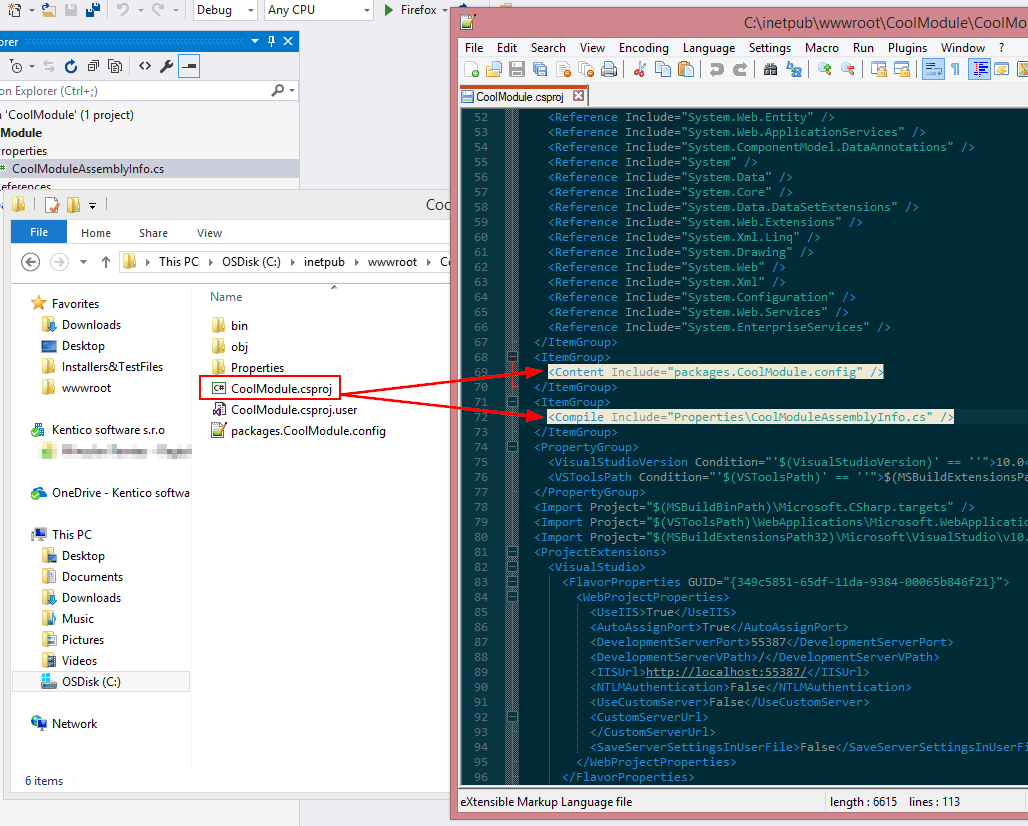Viewport: 1028px width, 826px height.
Task: Switch to File Explorer View tab
Action: tap(209, 233)
